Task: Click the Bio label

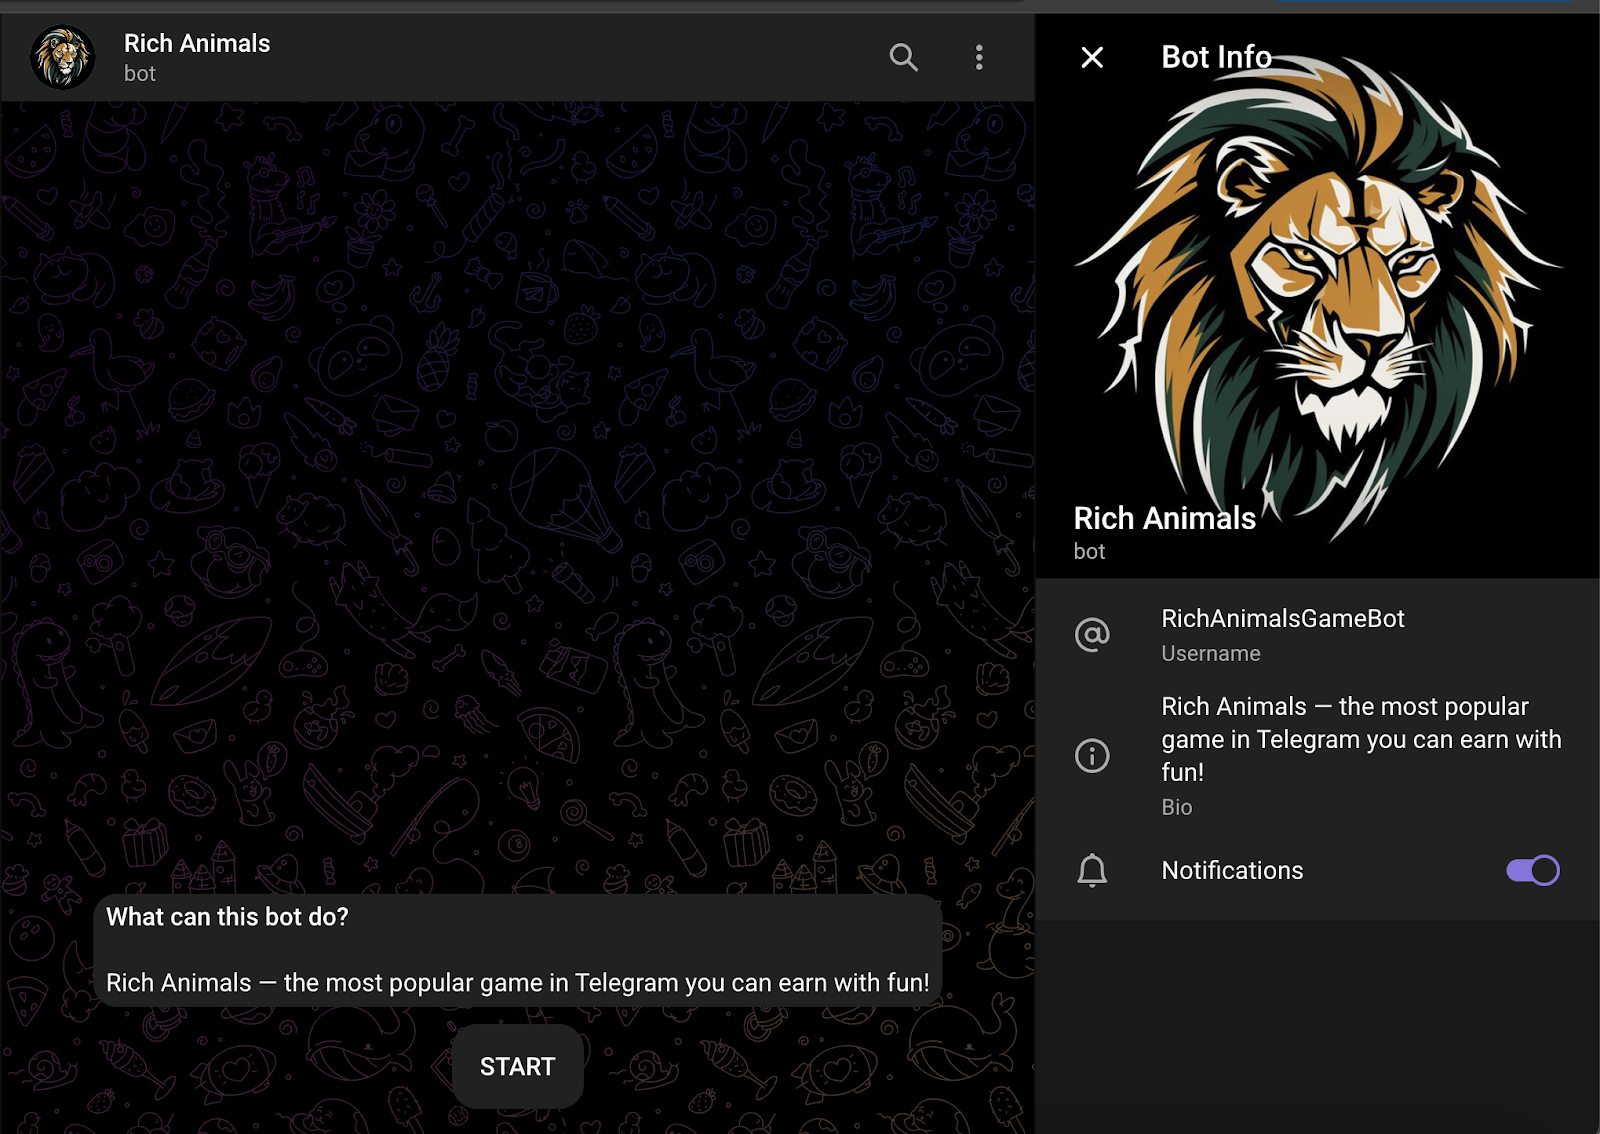Action: click(x=1177, y=807)
